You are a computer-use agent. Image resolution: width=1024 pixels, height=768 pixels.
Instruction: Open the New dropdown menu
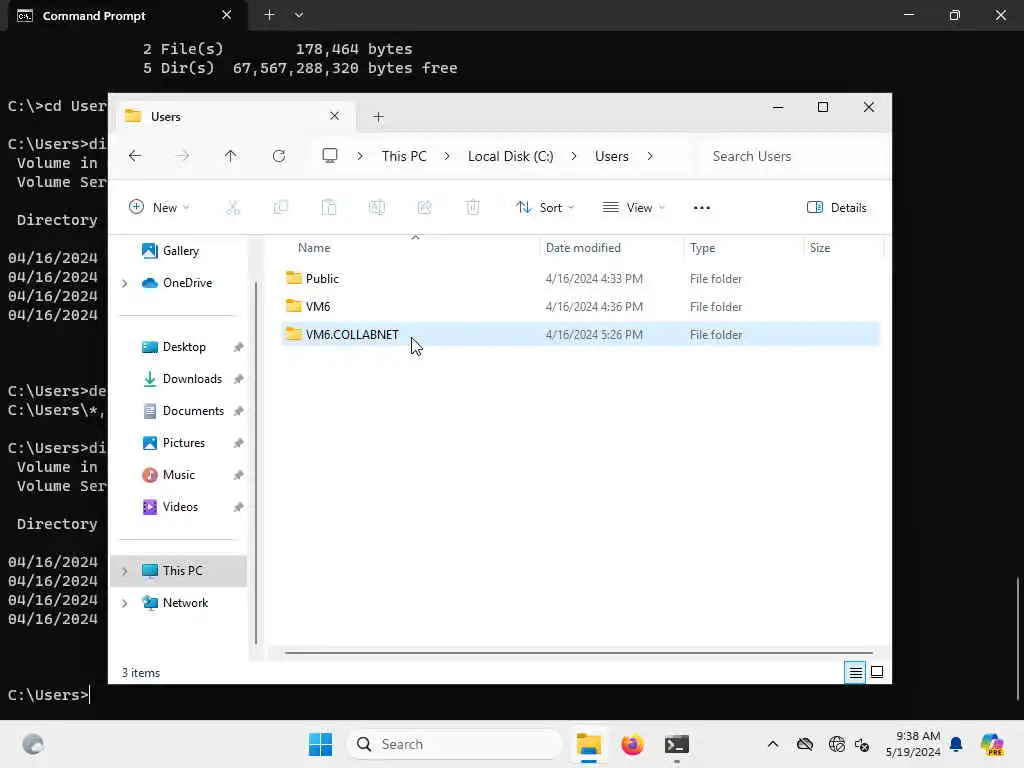coord(159,208)
